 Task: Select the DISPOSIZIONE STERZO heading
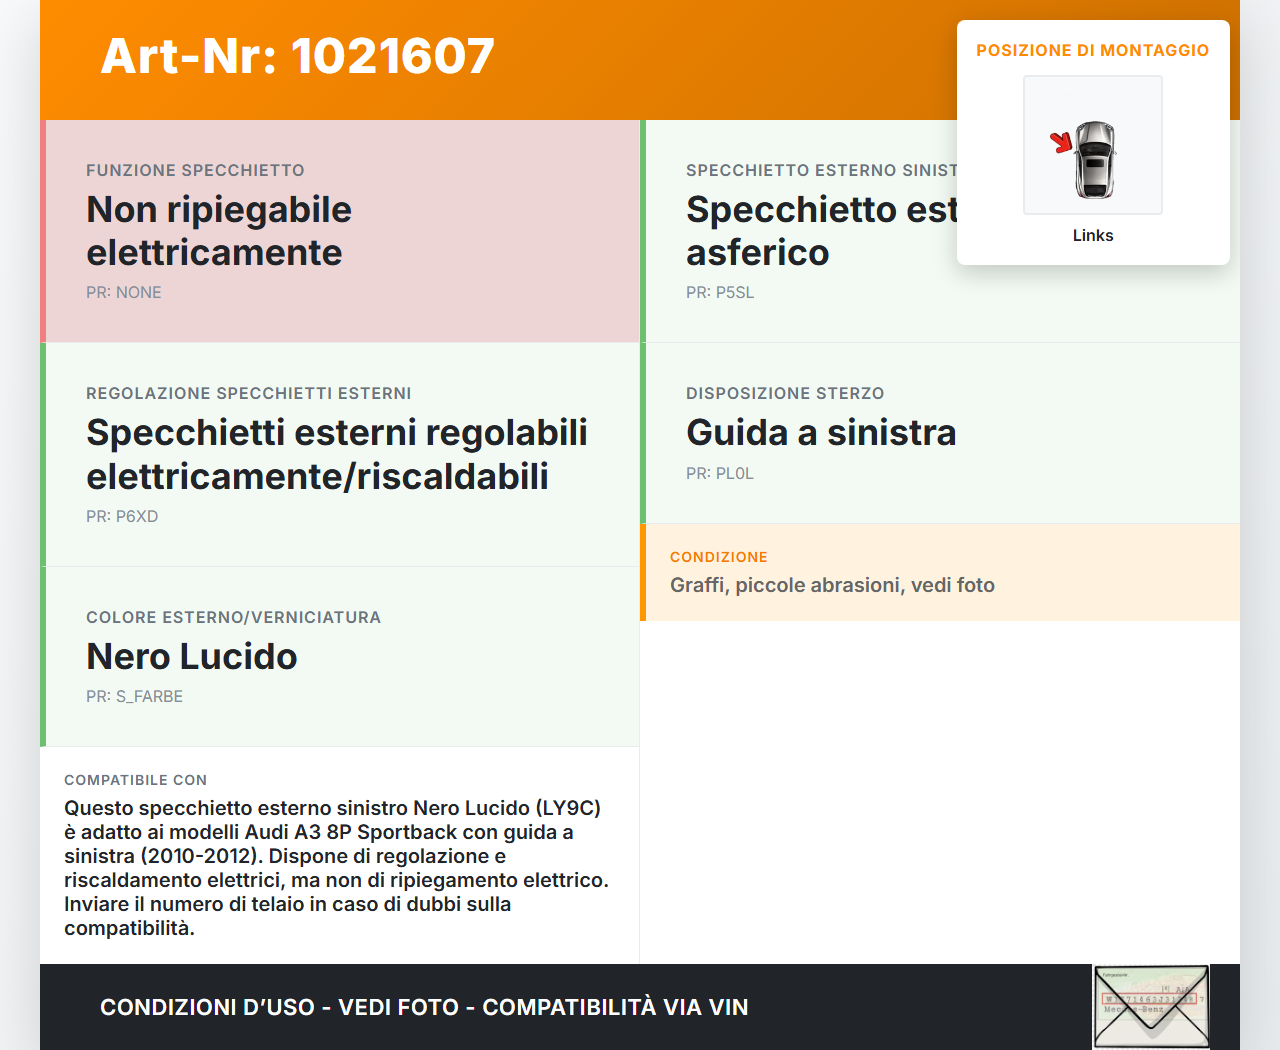coord(785,393)
